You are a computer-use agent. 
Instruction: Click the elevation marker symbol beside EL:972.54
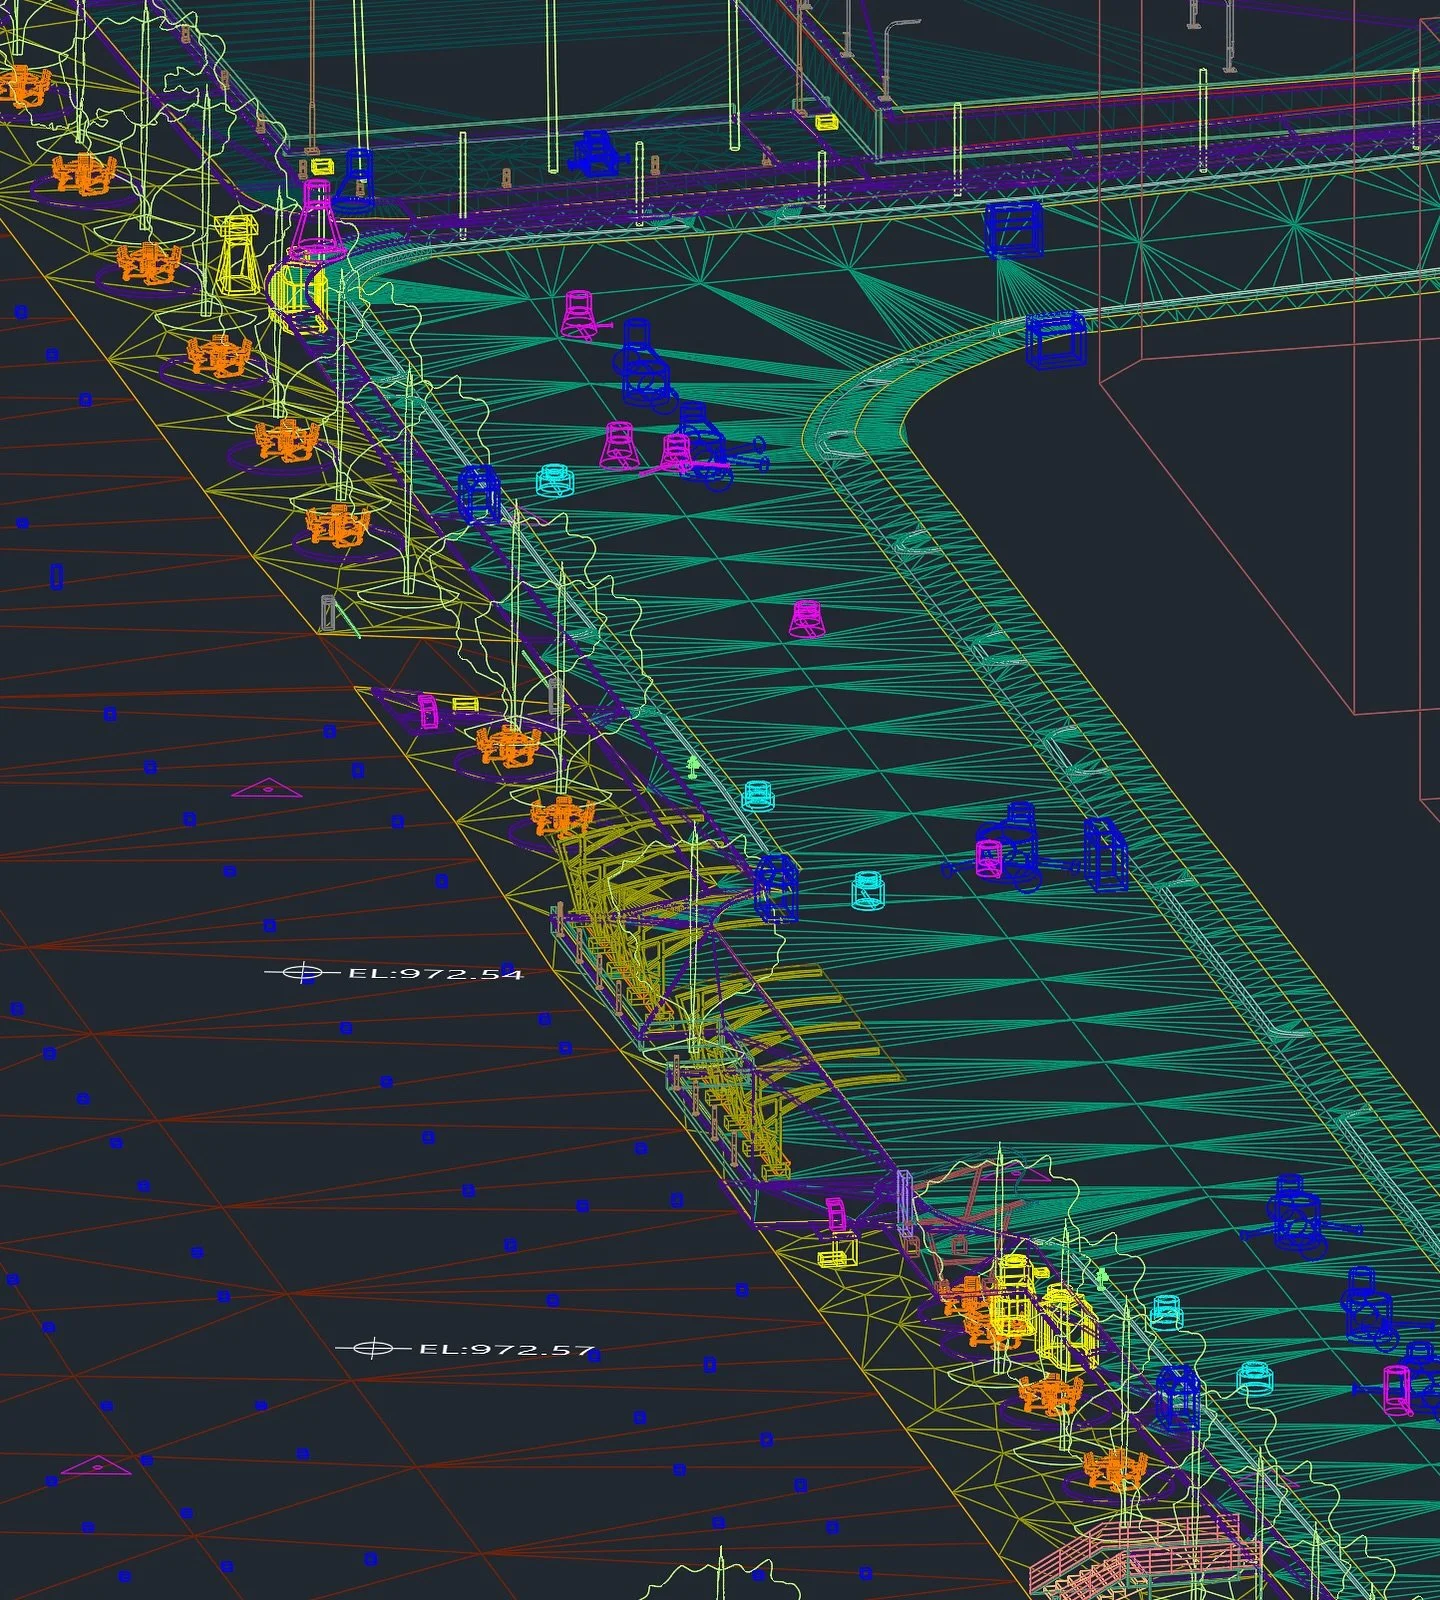[302, 972]
